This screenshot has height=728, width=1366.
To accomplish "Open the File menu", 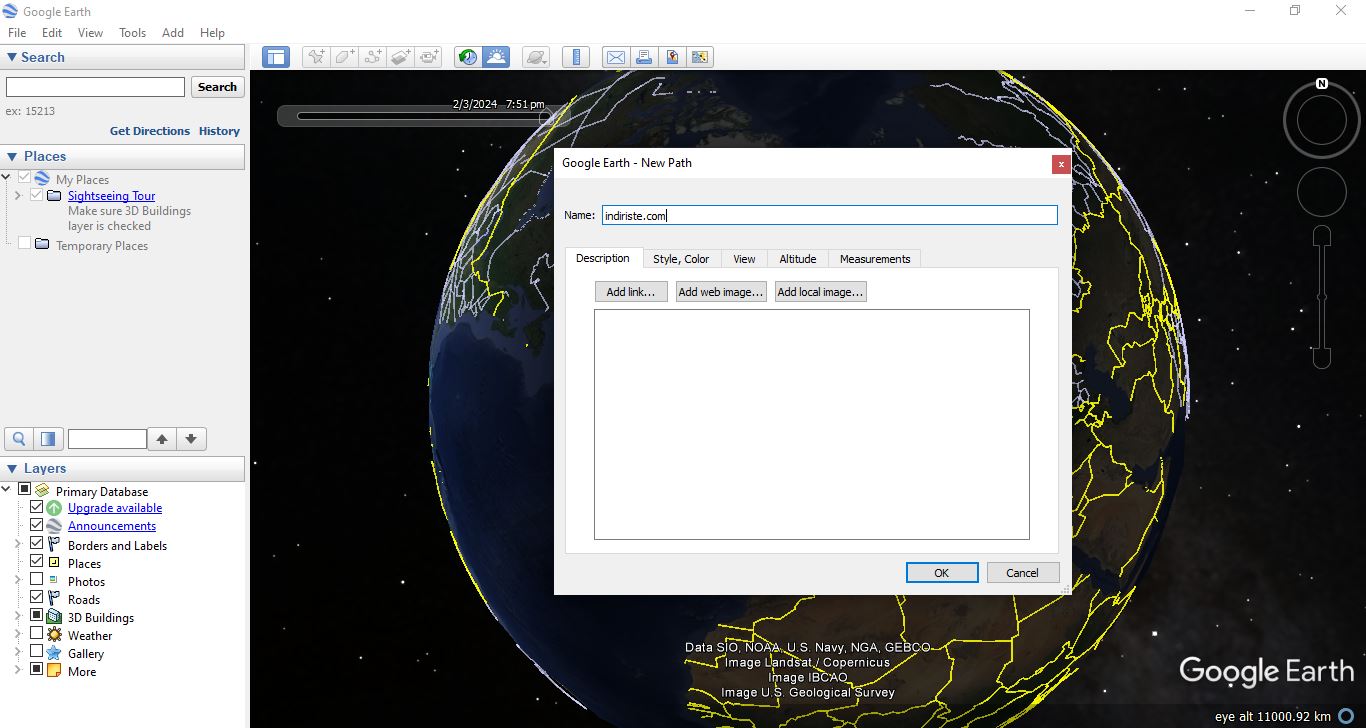I will click(17, 33).
